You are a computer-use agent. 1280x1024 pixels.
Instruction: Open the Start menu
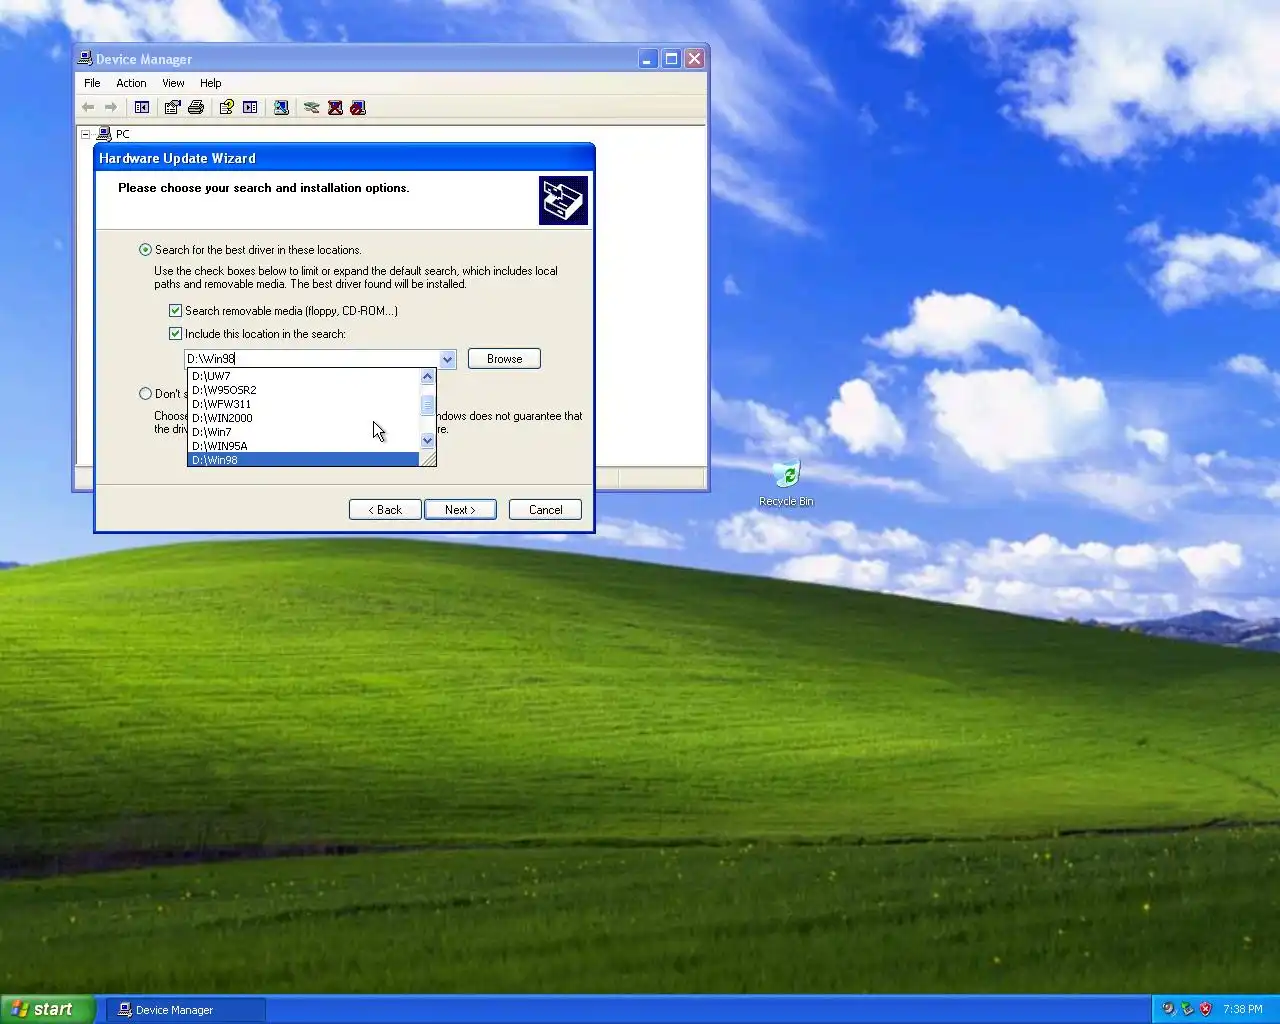[47, 1009]
